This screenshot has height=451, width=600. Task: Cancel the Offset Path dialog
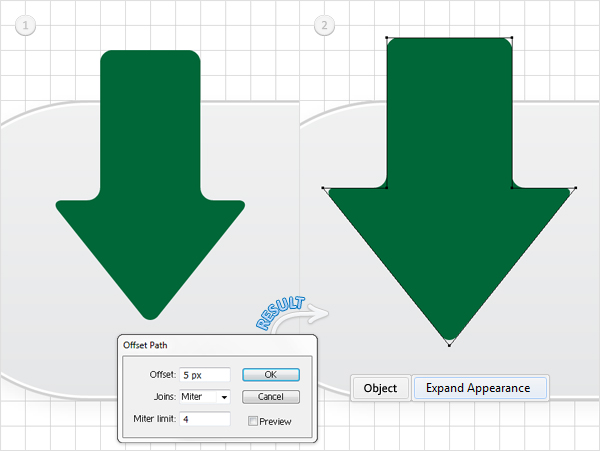[x=271, y=397]
